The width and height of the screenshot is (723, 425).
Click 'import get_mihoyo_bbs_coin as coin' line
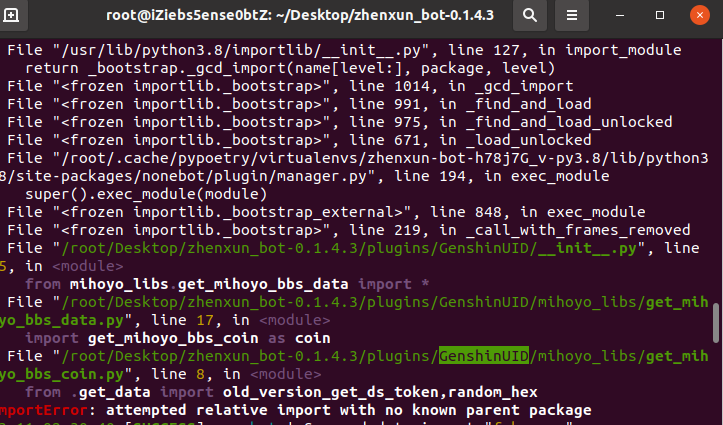point(178,338)
